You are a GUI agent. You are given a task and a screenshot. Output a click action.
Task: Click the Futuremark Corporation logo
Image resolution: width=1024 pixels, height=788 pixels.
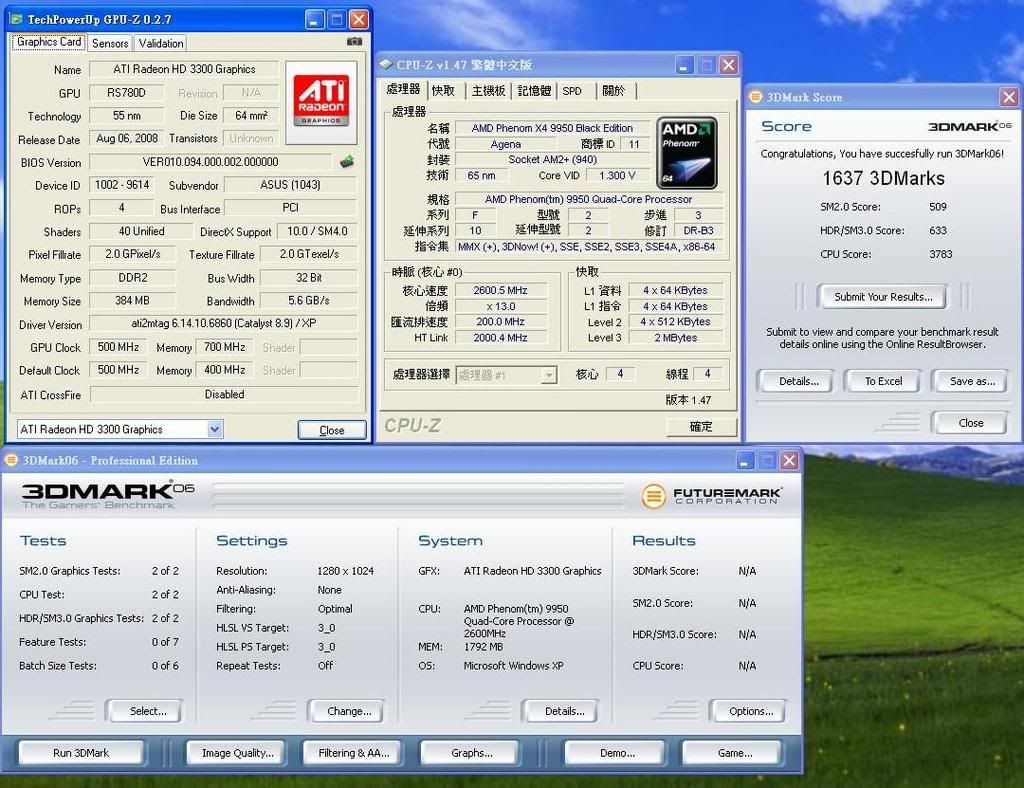click(x=711, y=496)
